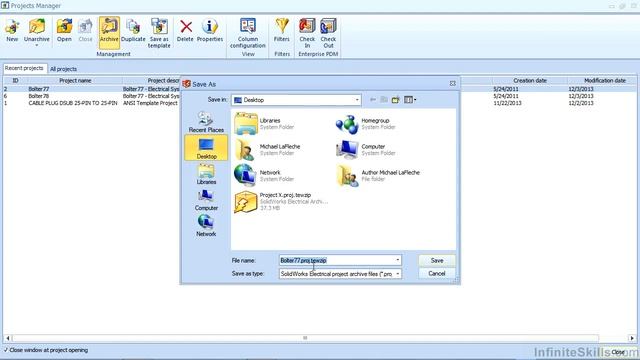This screenshot has height=360, width=640.
Task: Select Network item in file list
Action: pyautogui.click(x=264, y=176)
